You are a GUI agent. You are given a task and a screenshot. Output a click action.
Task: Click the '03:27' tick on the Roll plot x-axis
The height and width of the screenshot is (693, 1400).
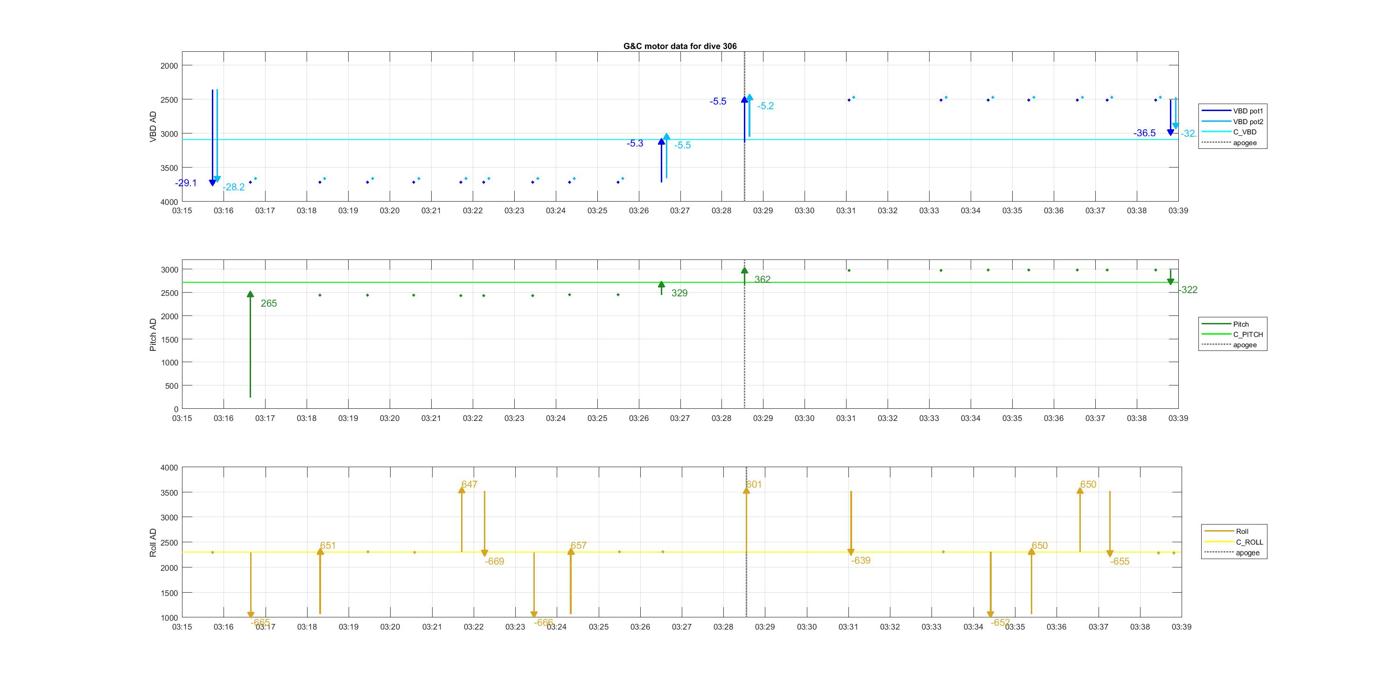tap(682, 627)
